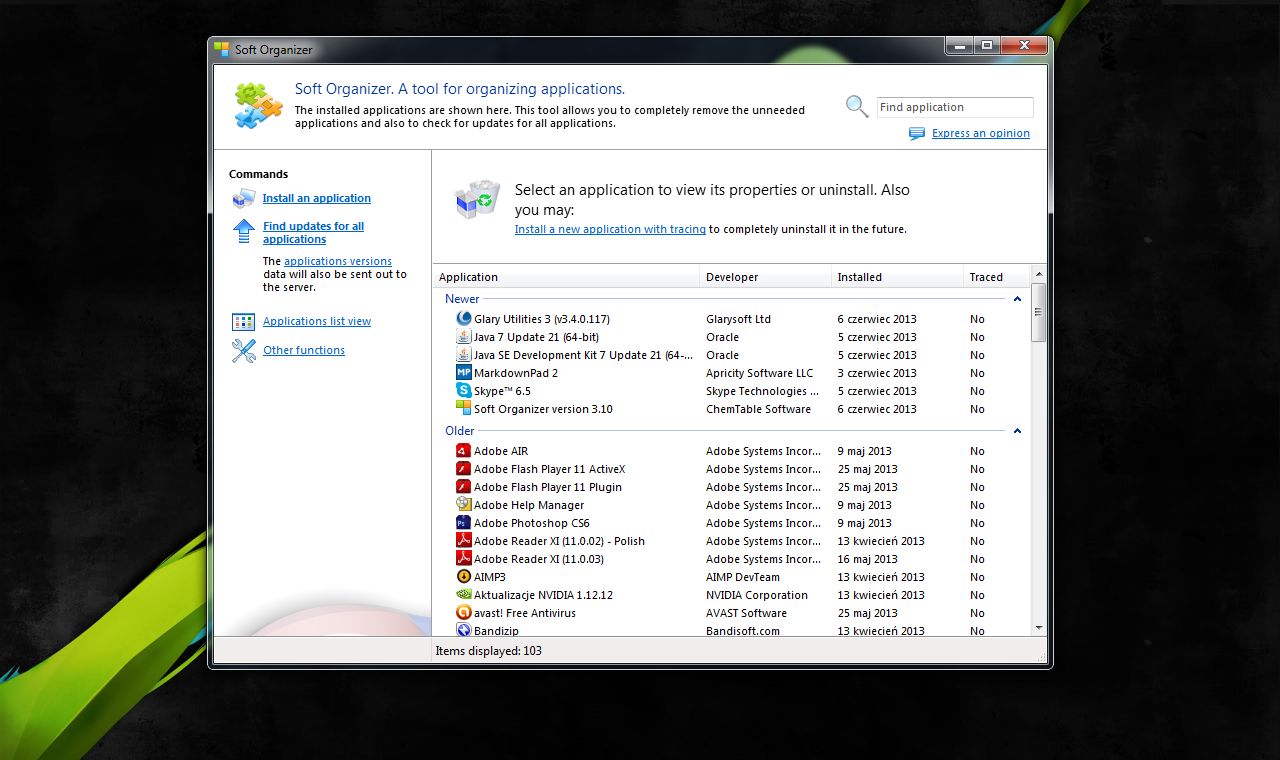
Task: Click the 3 czerwiec 2013 date cell
Action: 877,373
